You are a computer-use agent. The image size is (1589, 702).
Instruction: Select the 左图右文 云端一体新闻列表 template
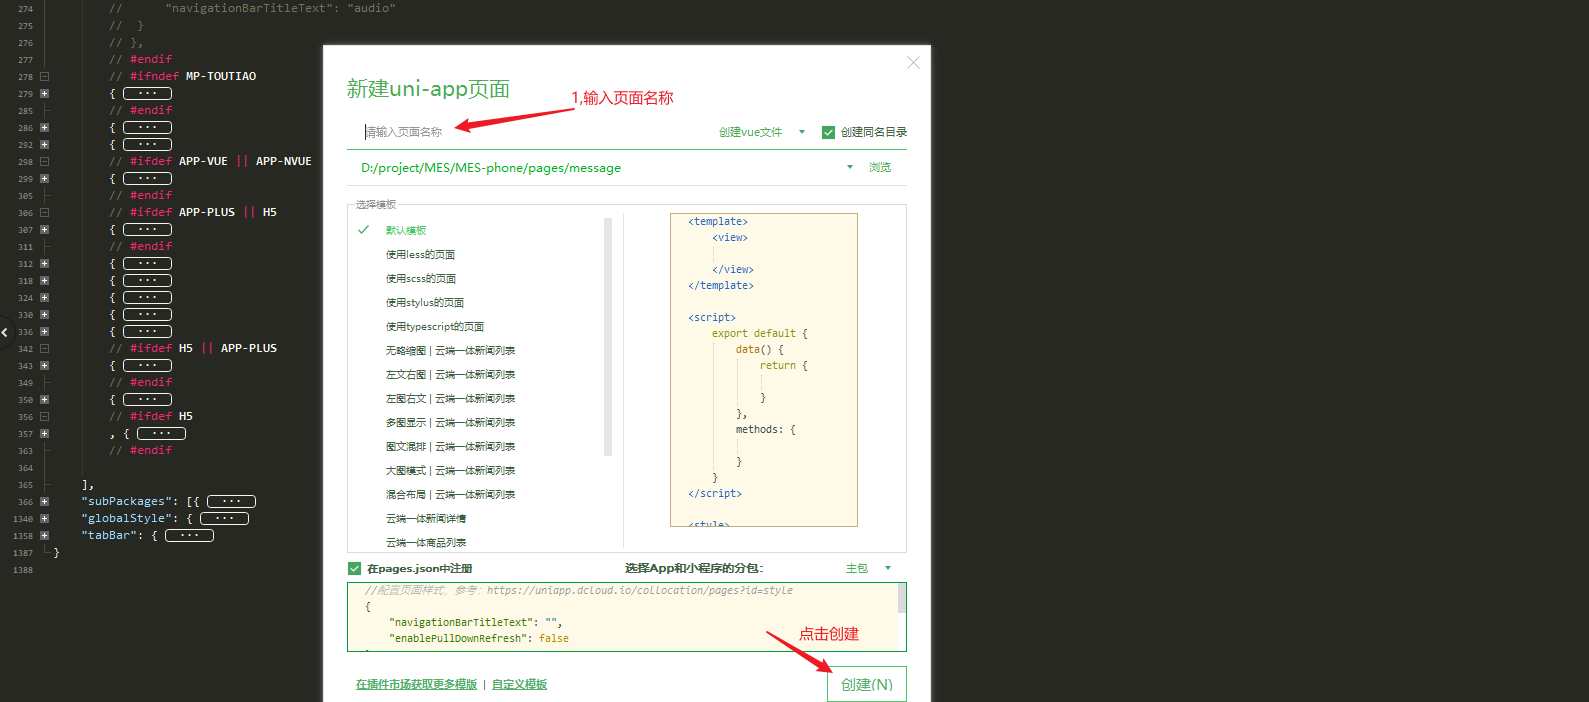(x=451, y=398)
